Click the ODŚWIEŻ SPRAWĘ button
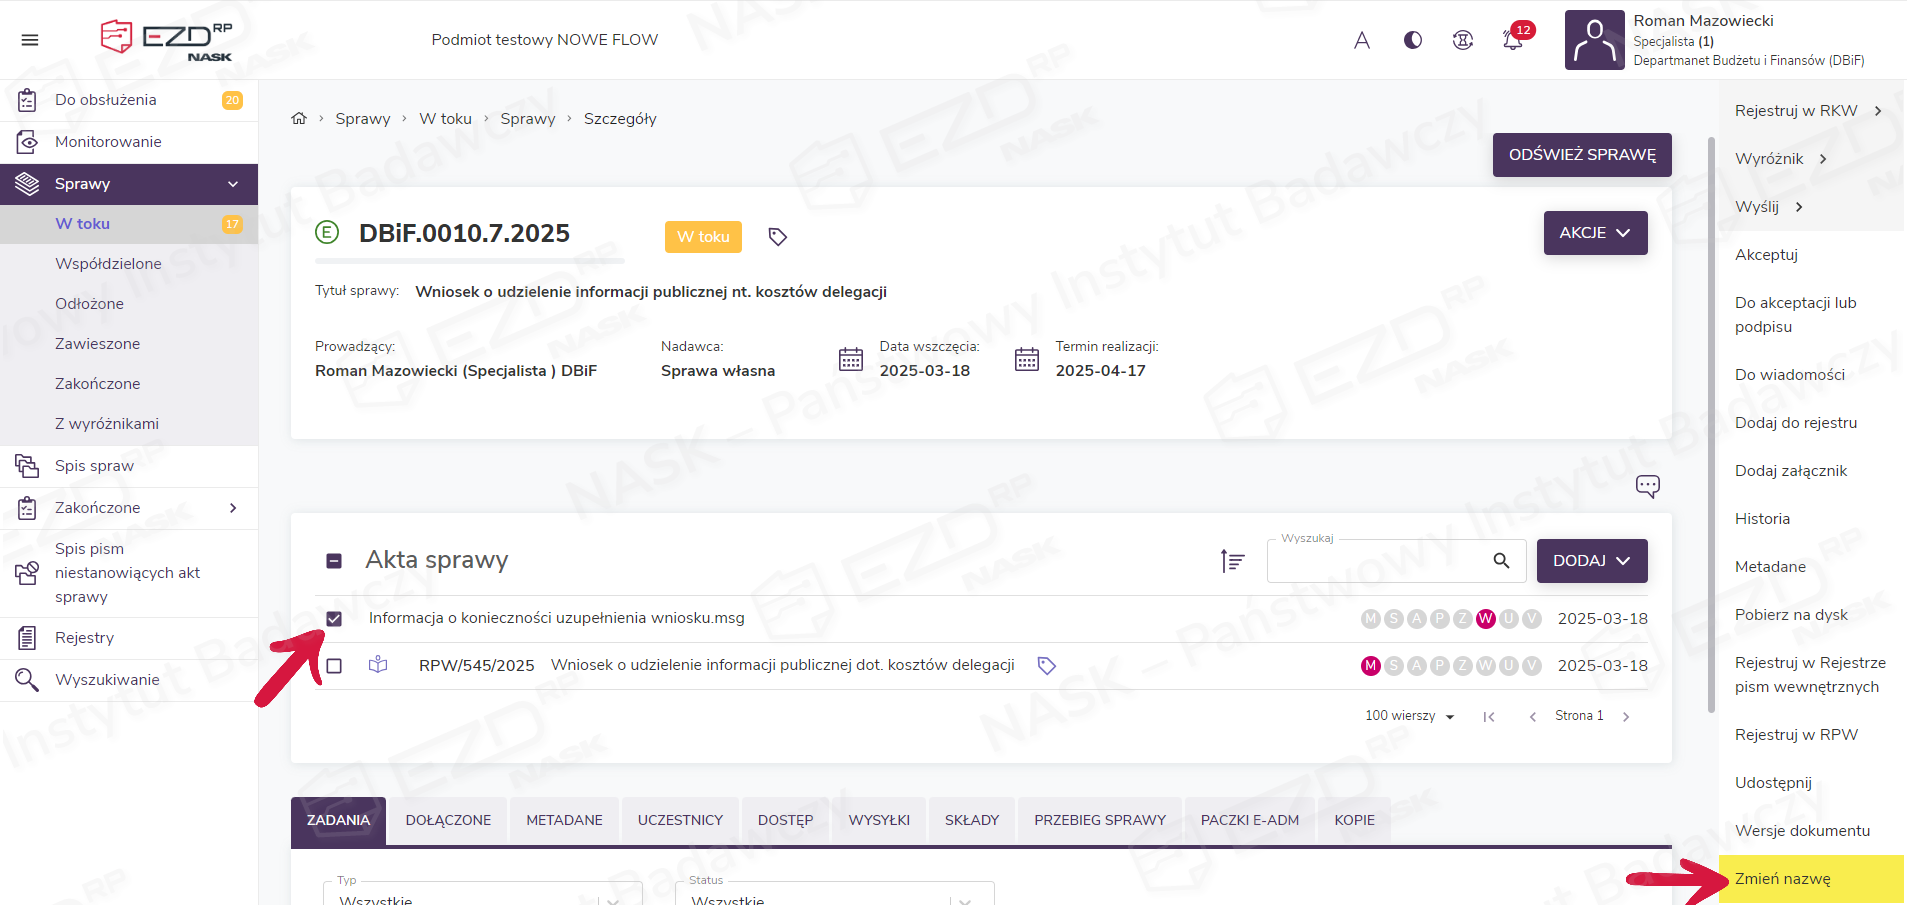 click(1581, 155)
